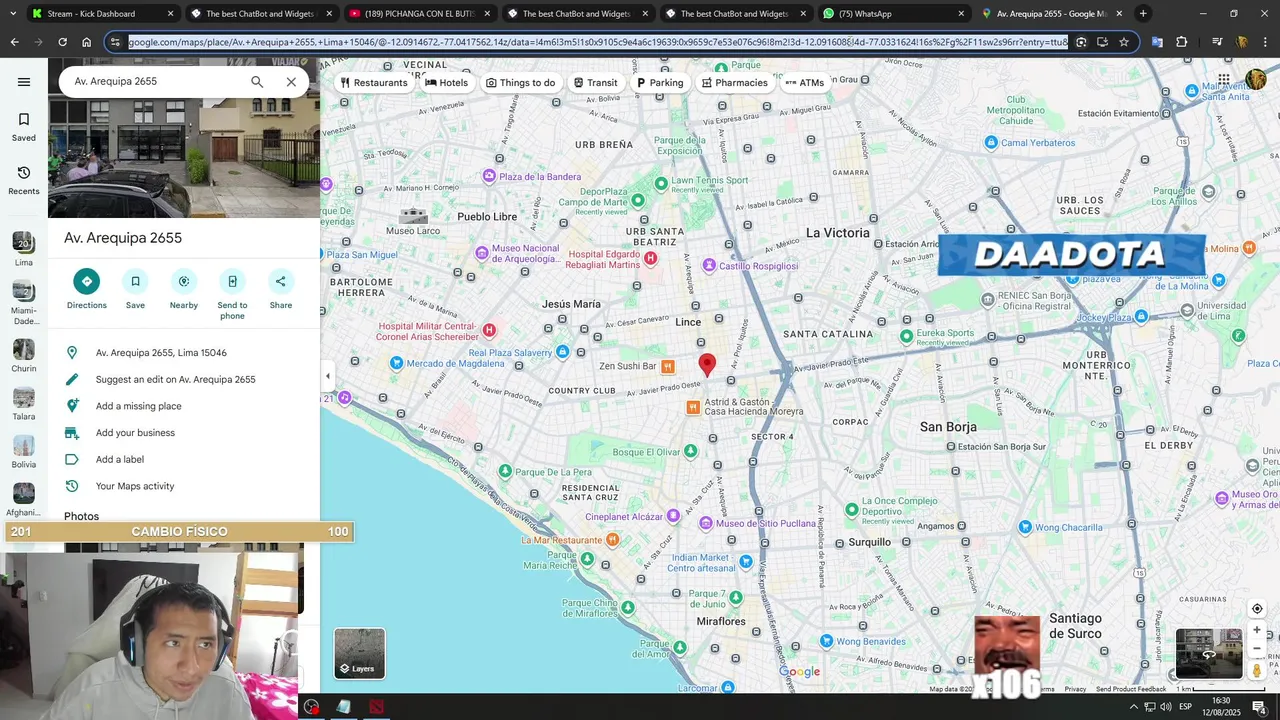This screenshot has height=720, width=1280.
Task: Share Av. Arequipa 2655
Action: [281, 289]
